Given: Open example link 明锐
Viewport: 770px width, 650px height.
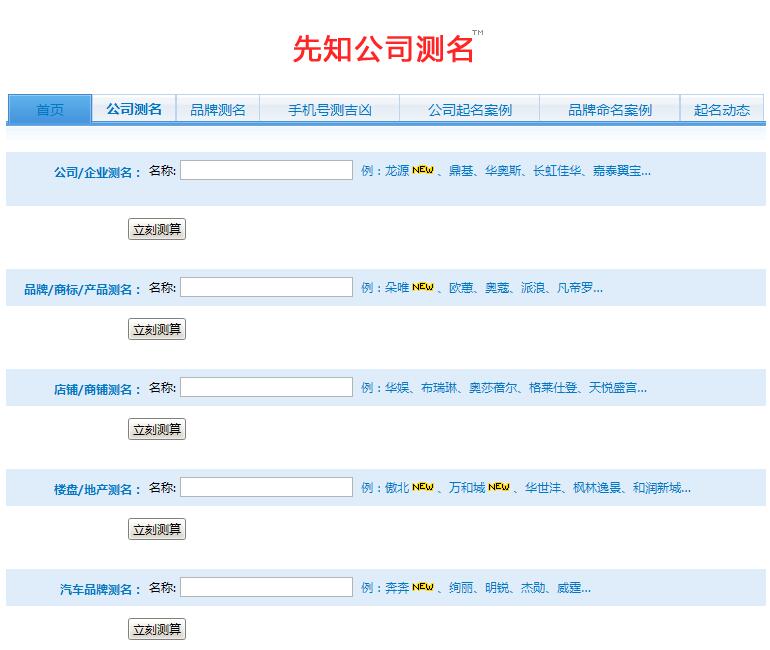Looking at the screenshot, I should (497, 588).
